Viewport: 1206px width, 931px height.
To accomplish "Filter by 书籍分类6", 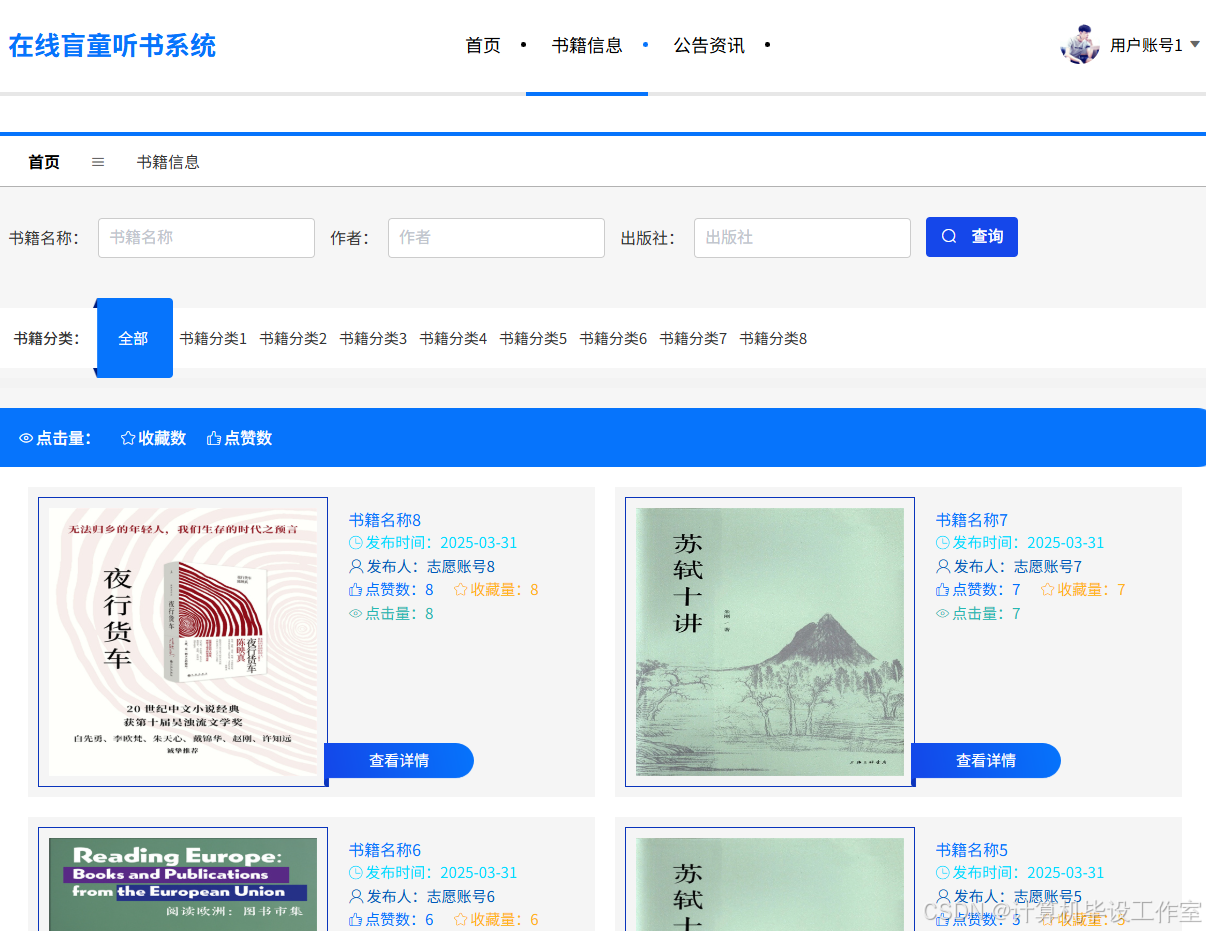I will point(613,339).
